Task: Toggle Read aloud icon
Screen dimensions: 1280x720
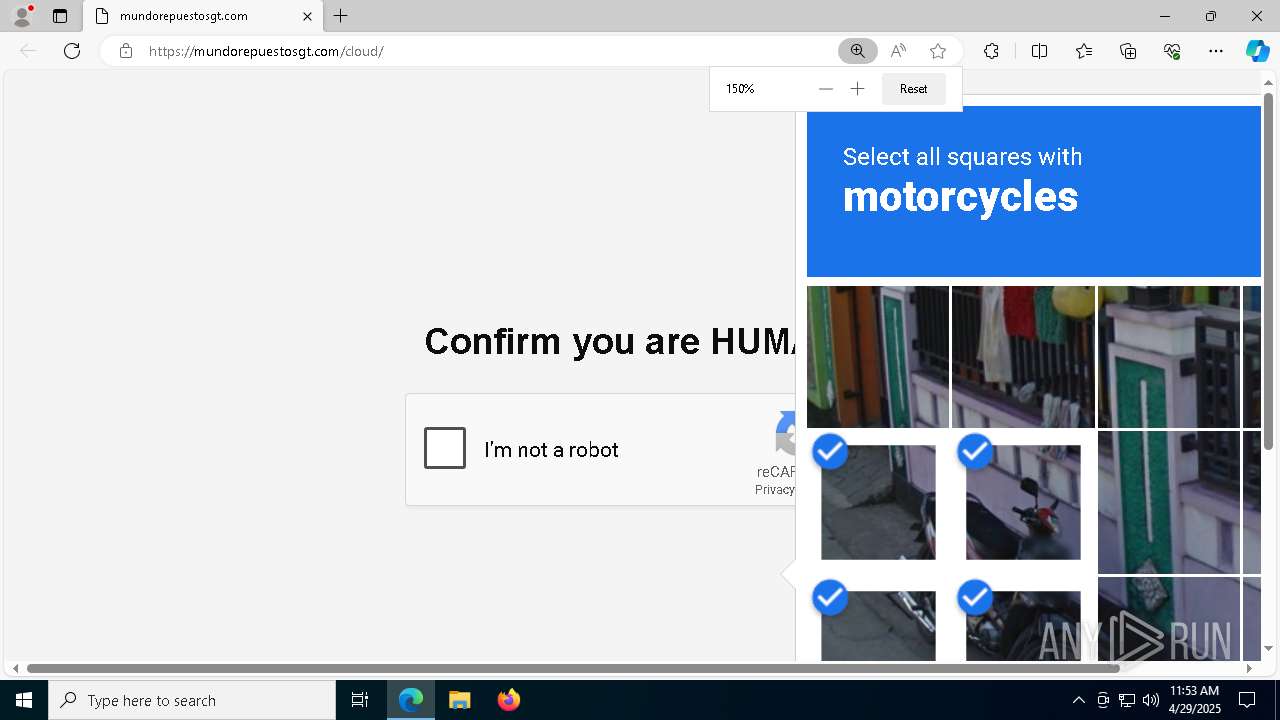Action: [898, 51]
